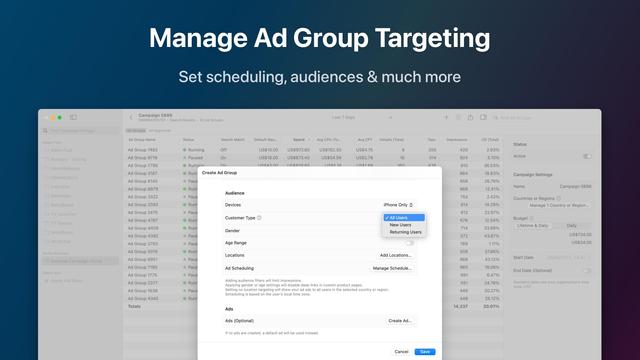Sort by the Spend column header
The width and height of the screenshot is (640, 360).
[299, 140]
